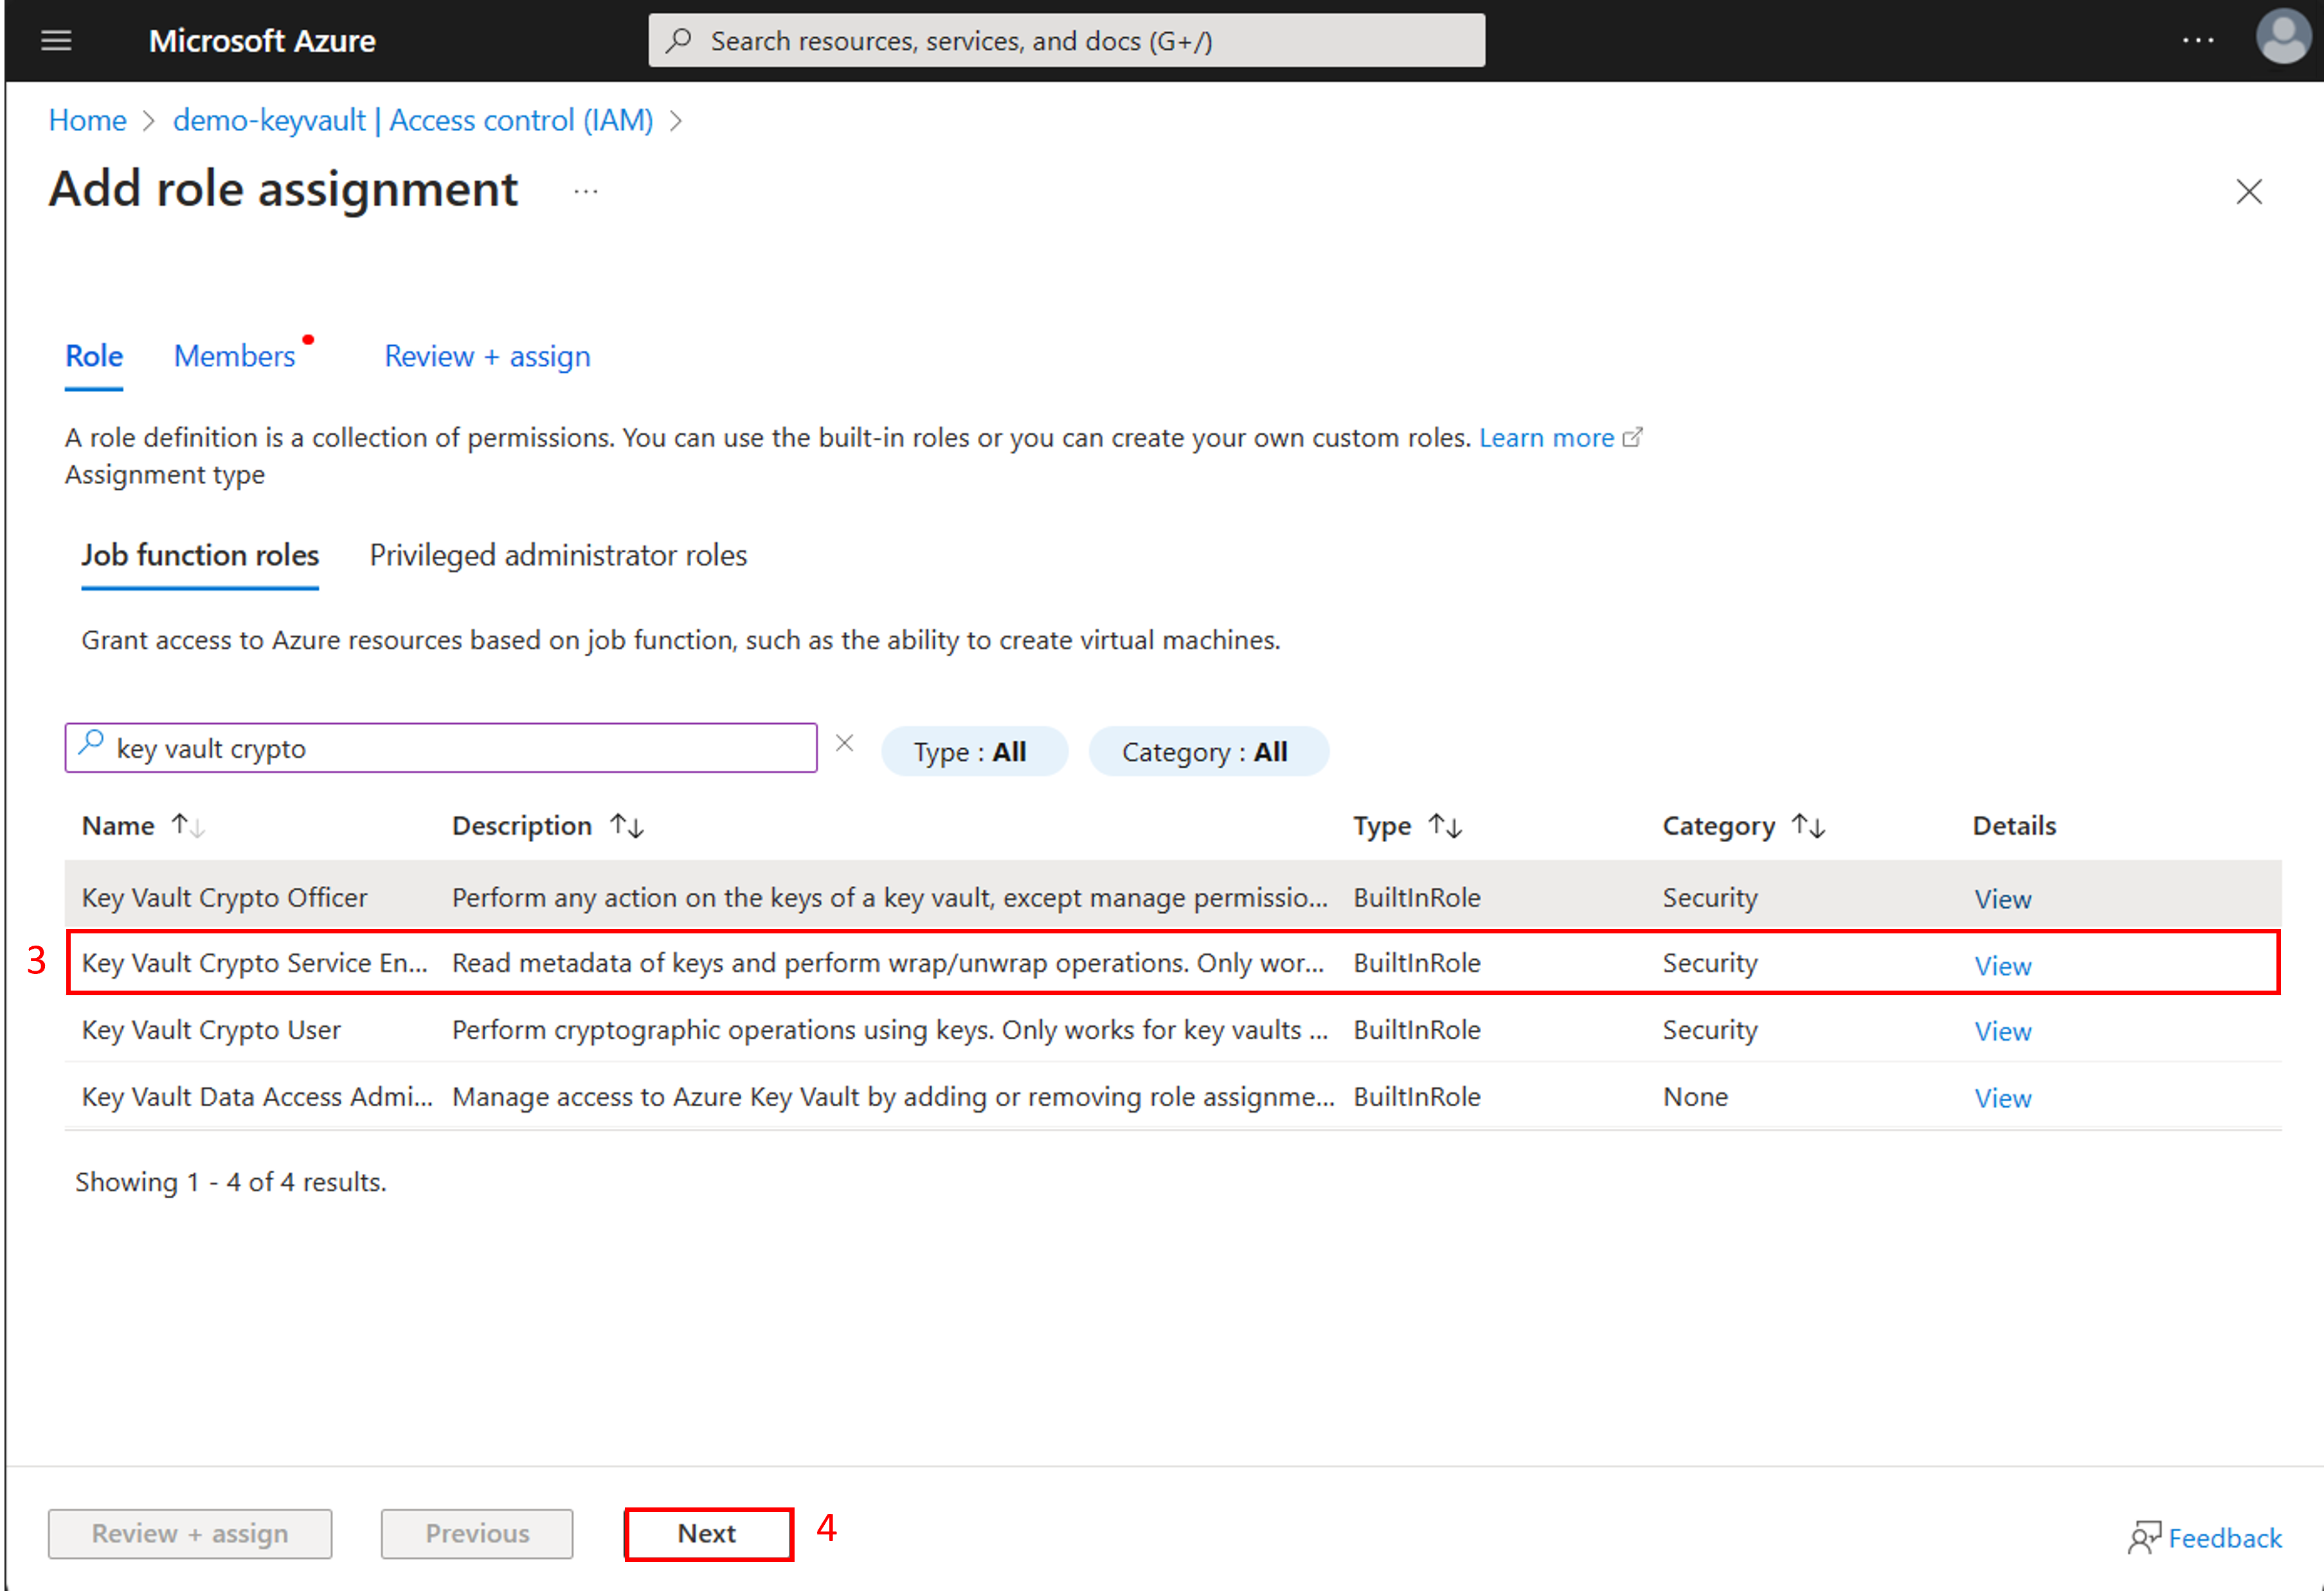Viewport: 2324px width, 1591px height.
Task: Open ellipsis next to Add role assignment title
Action: tap(586, 192)
